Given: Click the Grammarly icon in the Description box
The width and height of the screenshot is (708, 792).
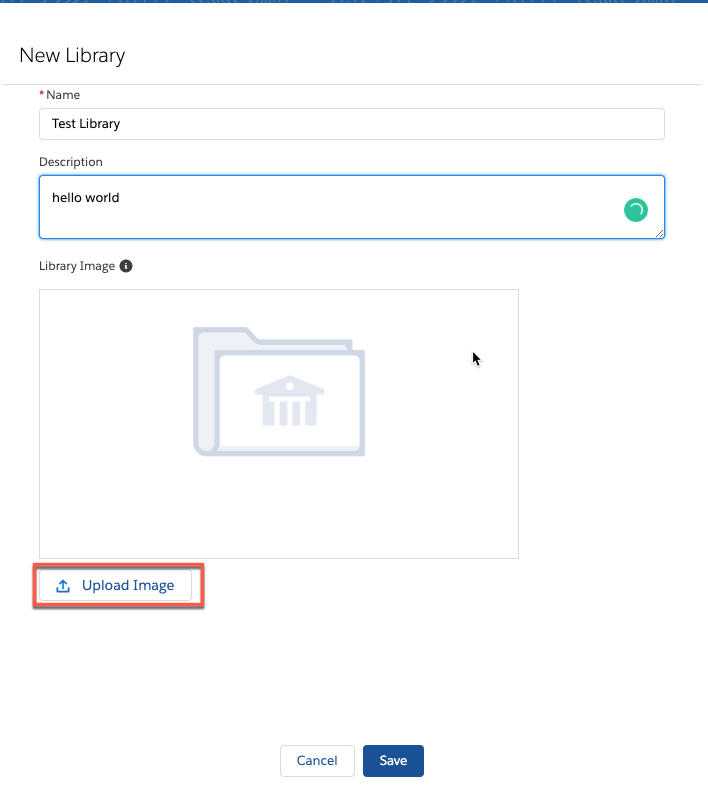Looking at the screenshot, I should point(635,210).
